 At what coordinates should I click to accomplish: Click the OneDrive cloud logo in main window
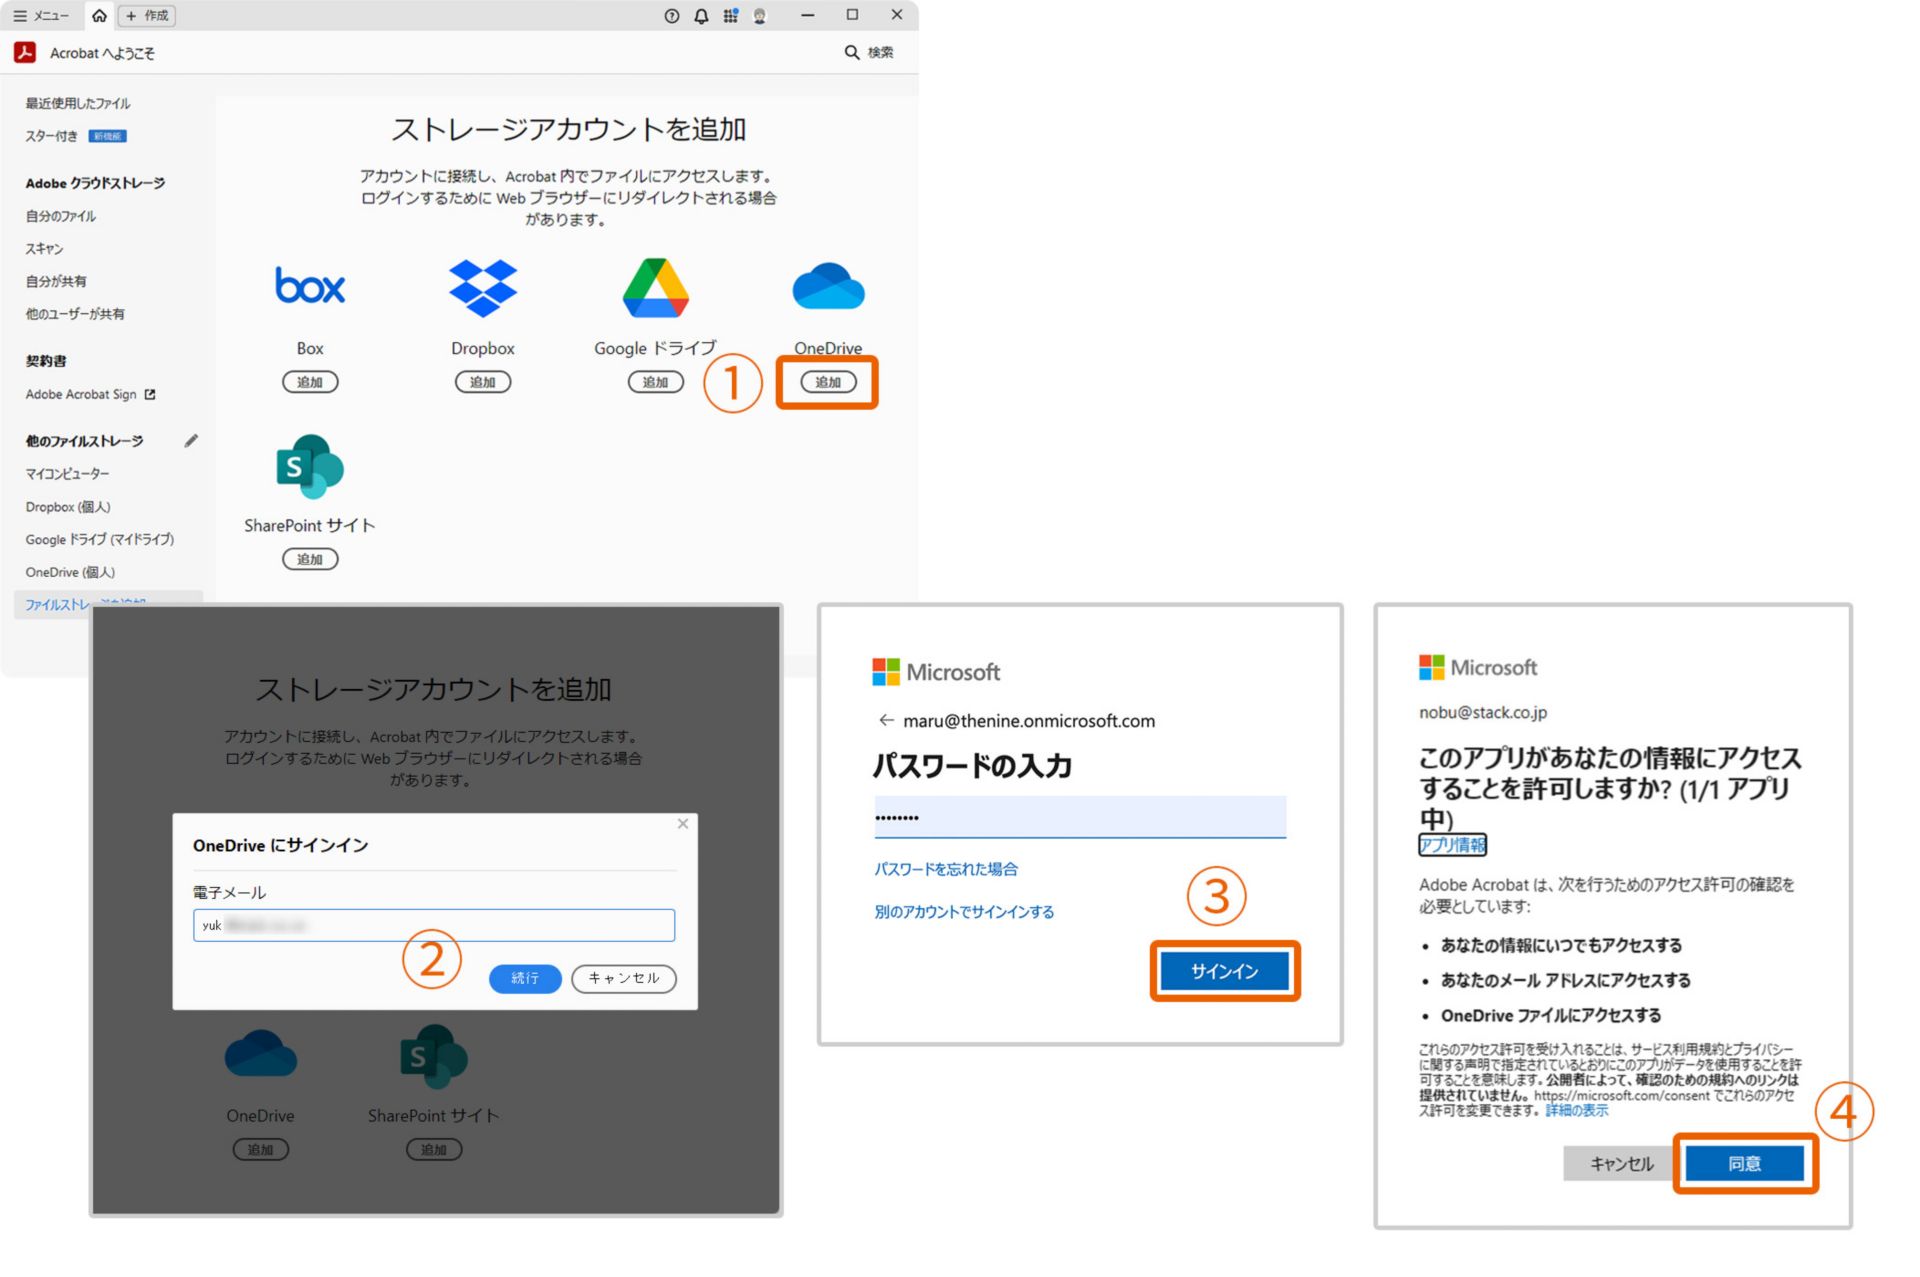(x=828, y=286)
